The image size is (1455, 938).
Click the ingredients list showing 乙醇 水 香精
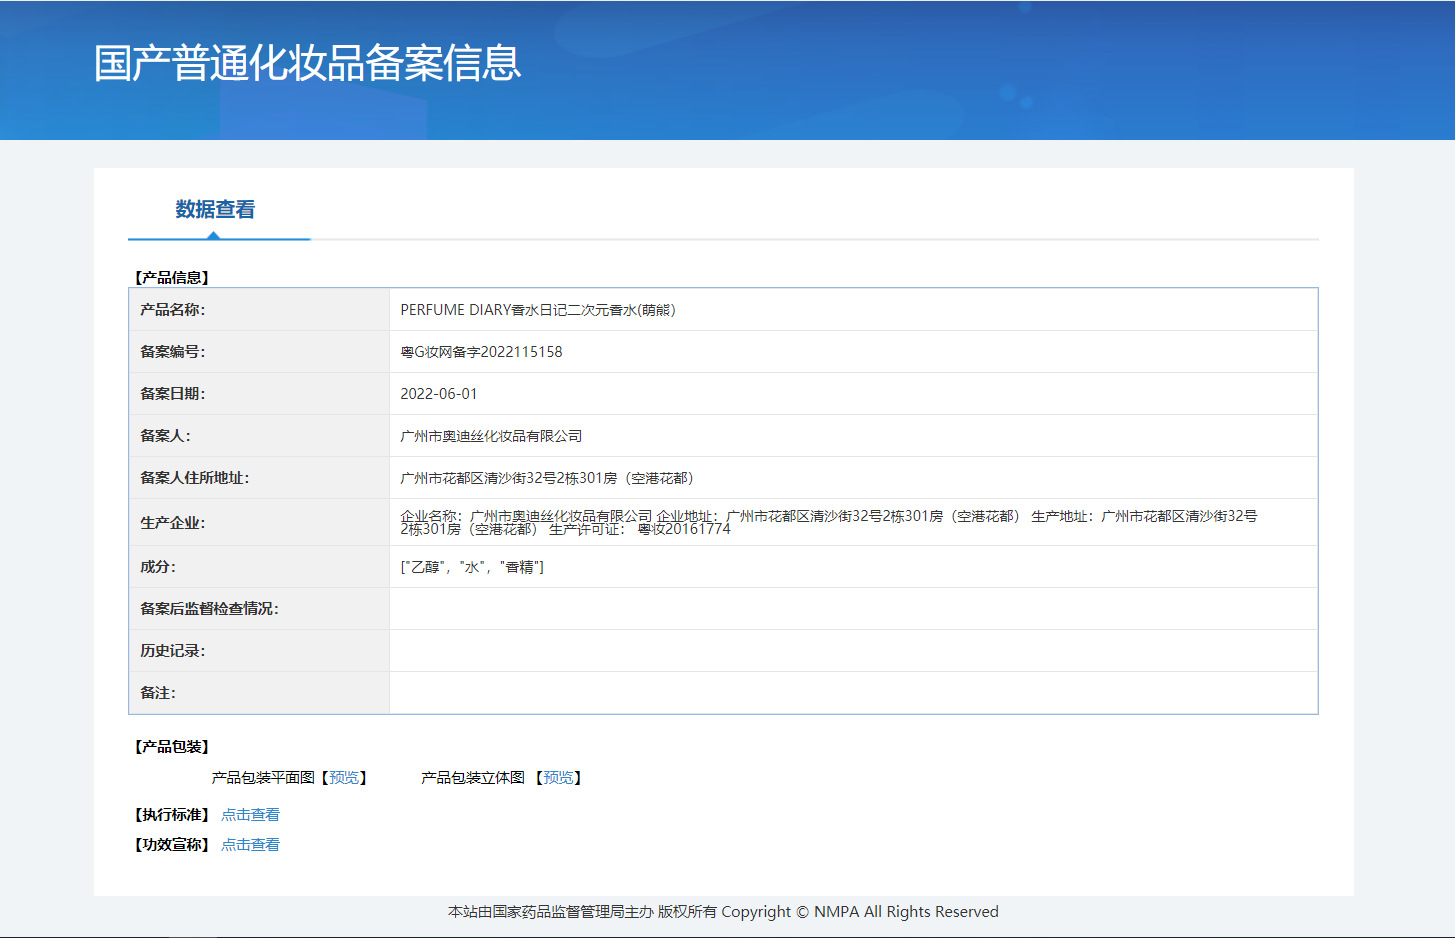click(x=471, y=566)
